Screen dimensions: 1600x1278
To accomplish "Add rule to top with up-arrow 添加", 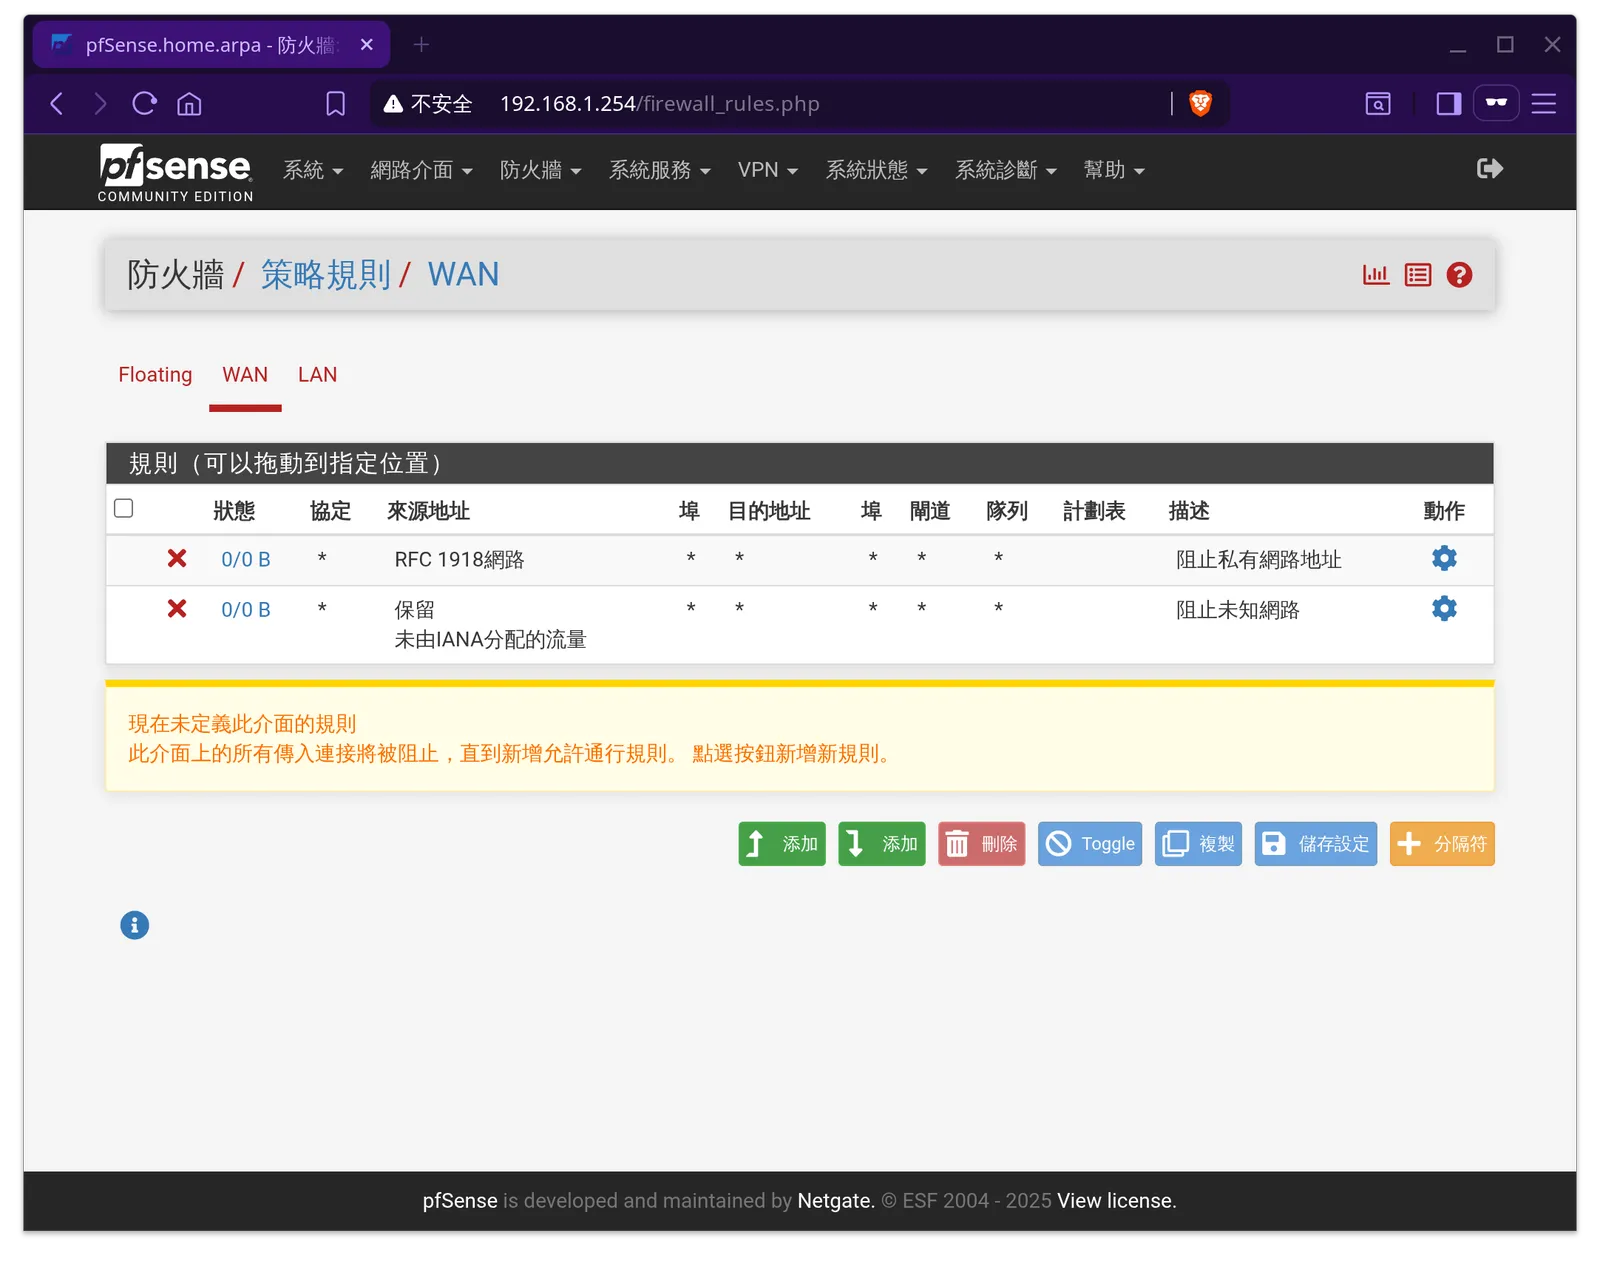I will coord(782,844).
